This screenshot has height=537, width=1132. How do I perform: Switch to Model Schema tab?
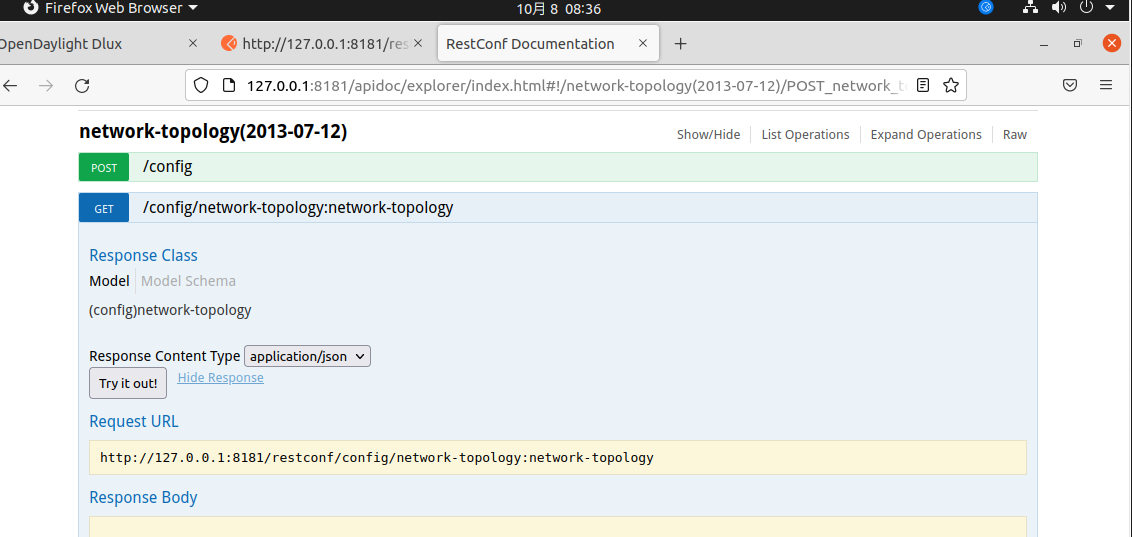[x=188, y=281]
